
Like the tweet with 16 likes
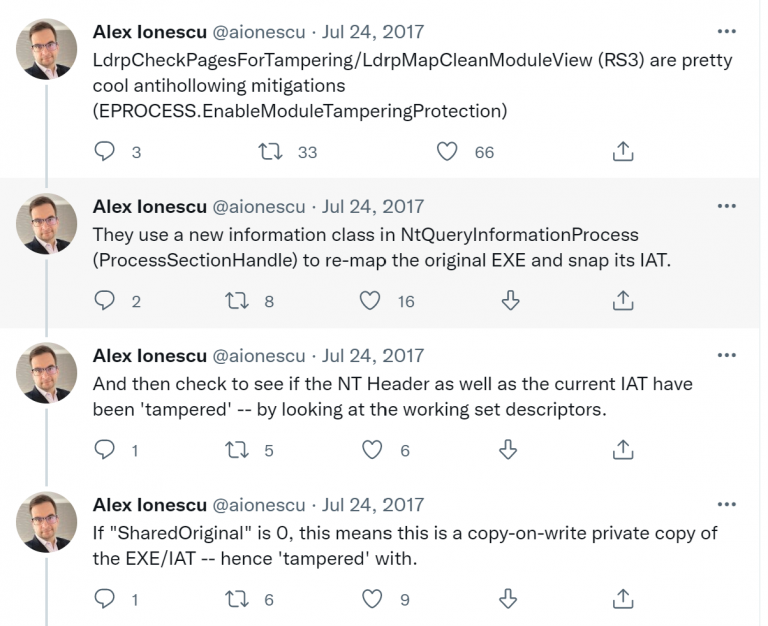[370, 300]
